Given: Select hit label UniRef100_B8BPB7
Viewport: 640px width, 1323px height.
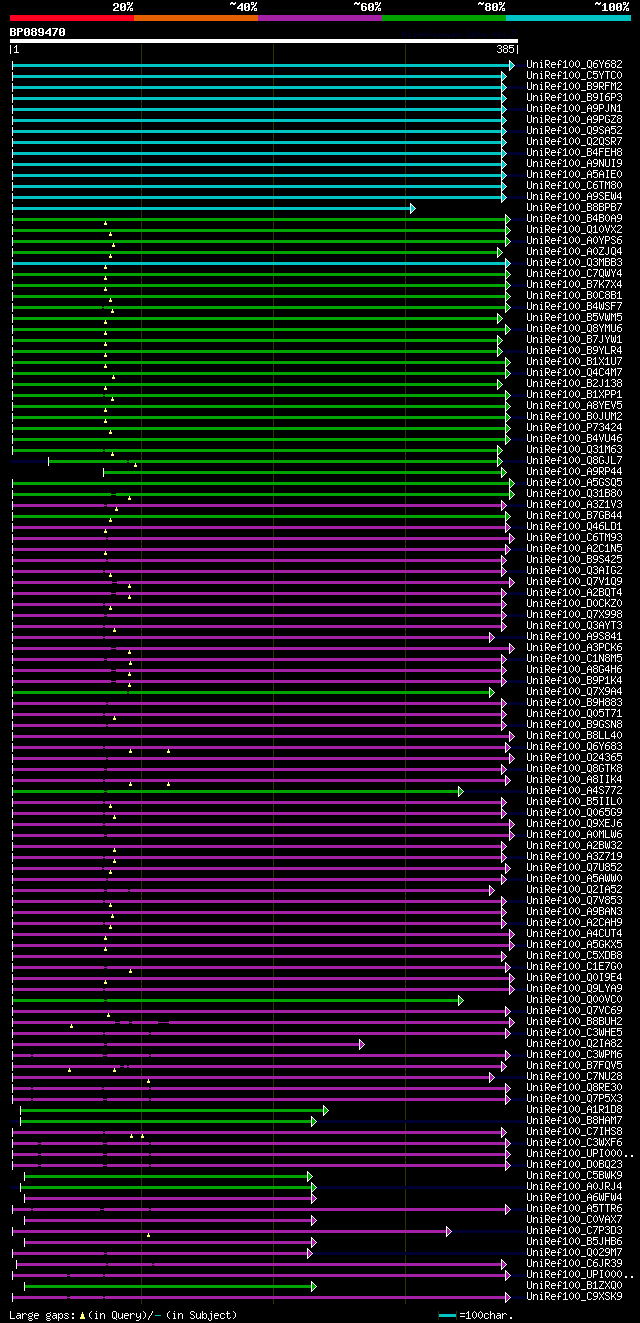Looking at the screenshot, I should (575, 208).
